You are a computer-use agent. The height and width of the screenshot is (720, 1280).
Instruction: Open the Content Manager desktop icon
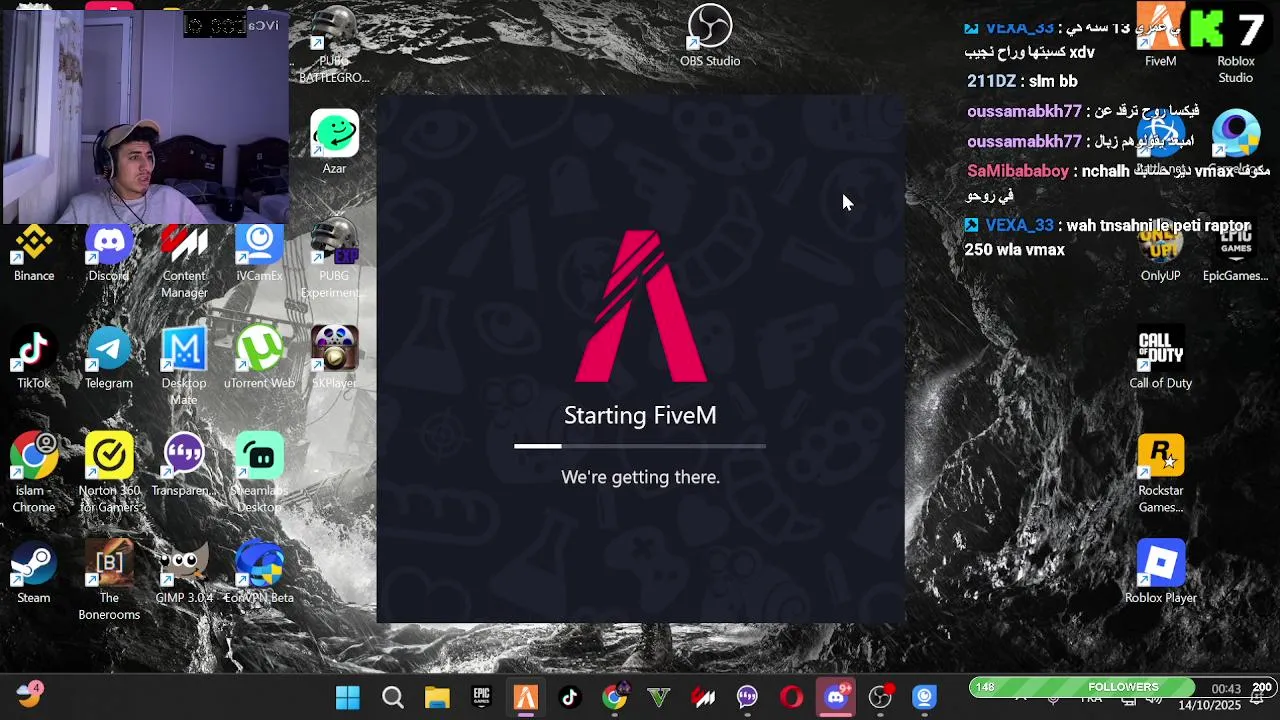[x=184, y=262]
